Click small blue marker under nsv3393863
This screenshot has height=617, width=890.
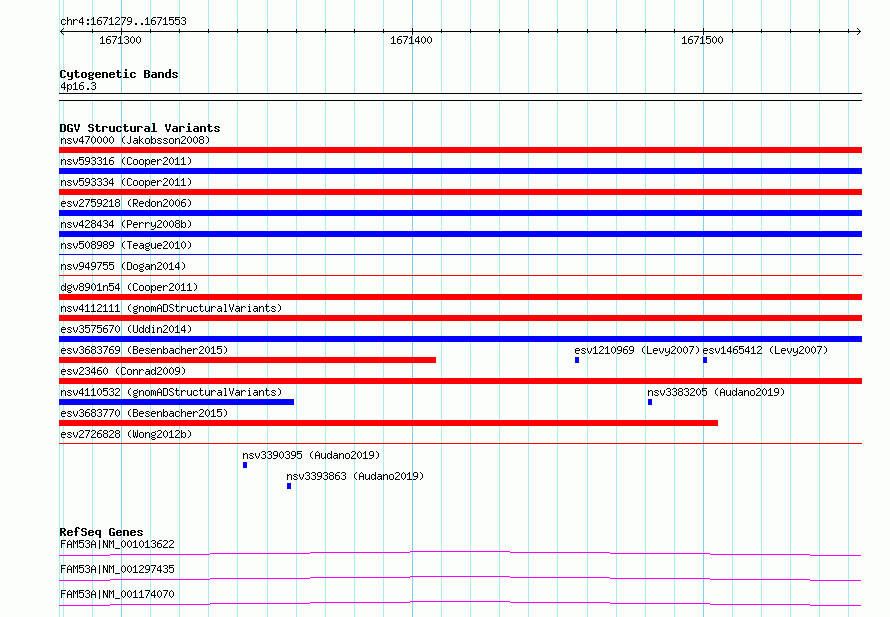tap(289, 486)
